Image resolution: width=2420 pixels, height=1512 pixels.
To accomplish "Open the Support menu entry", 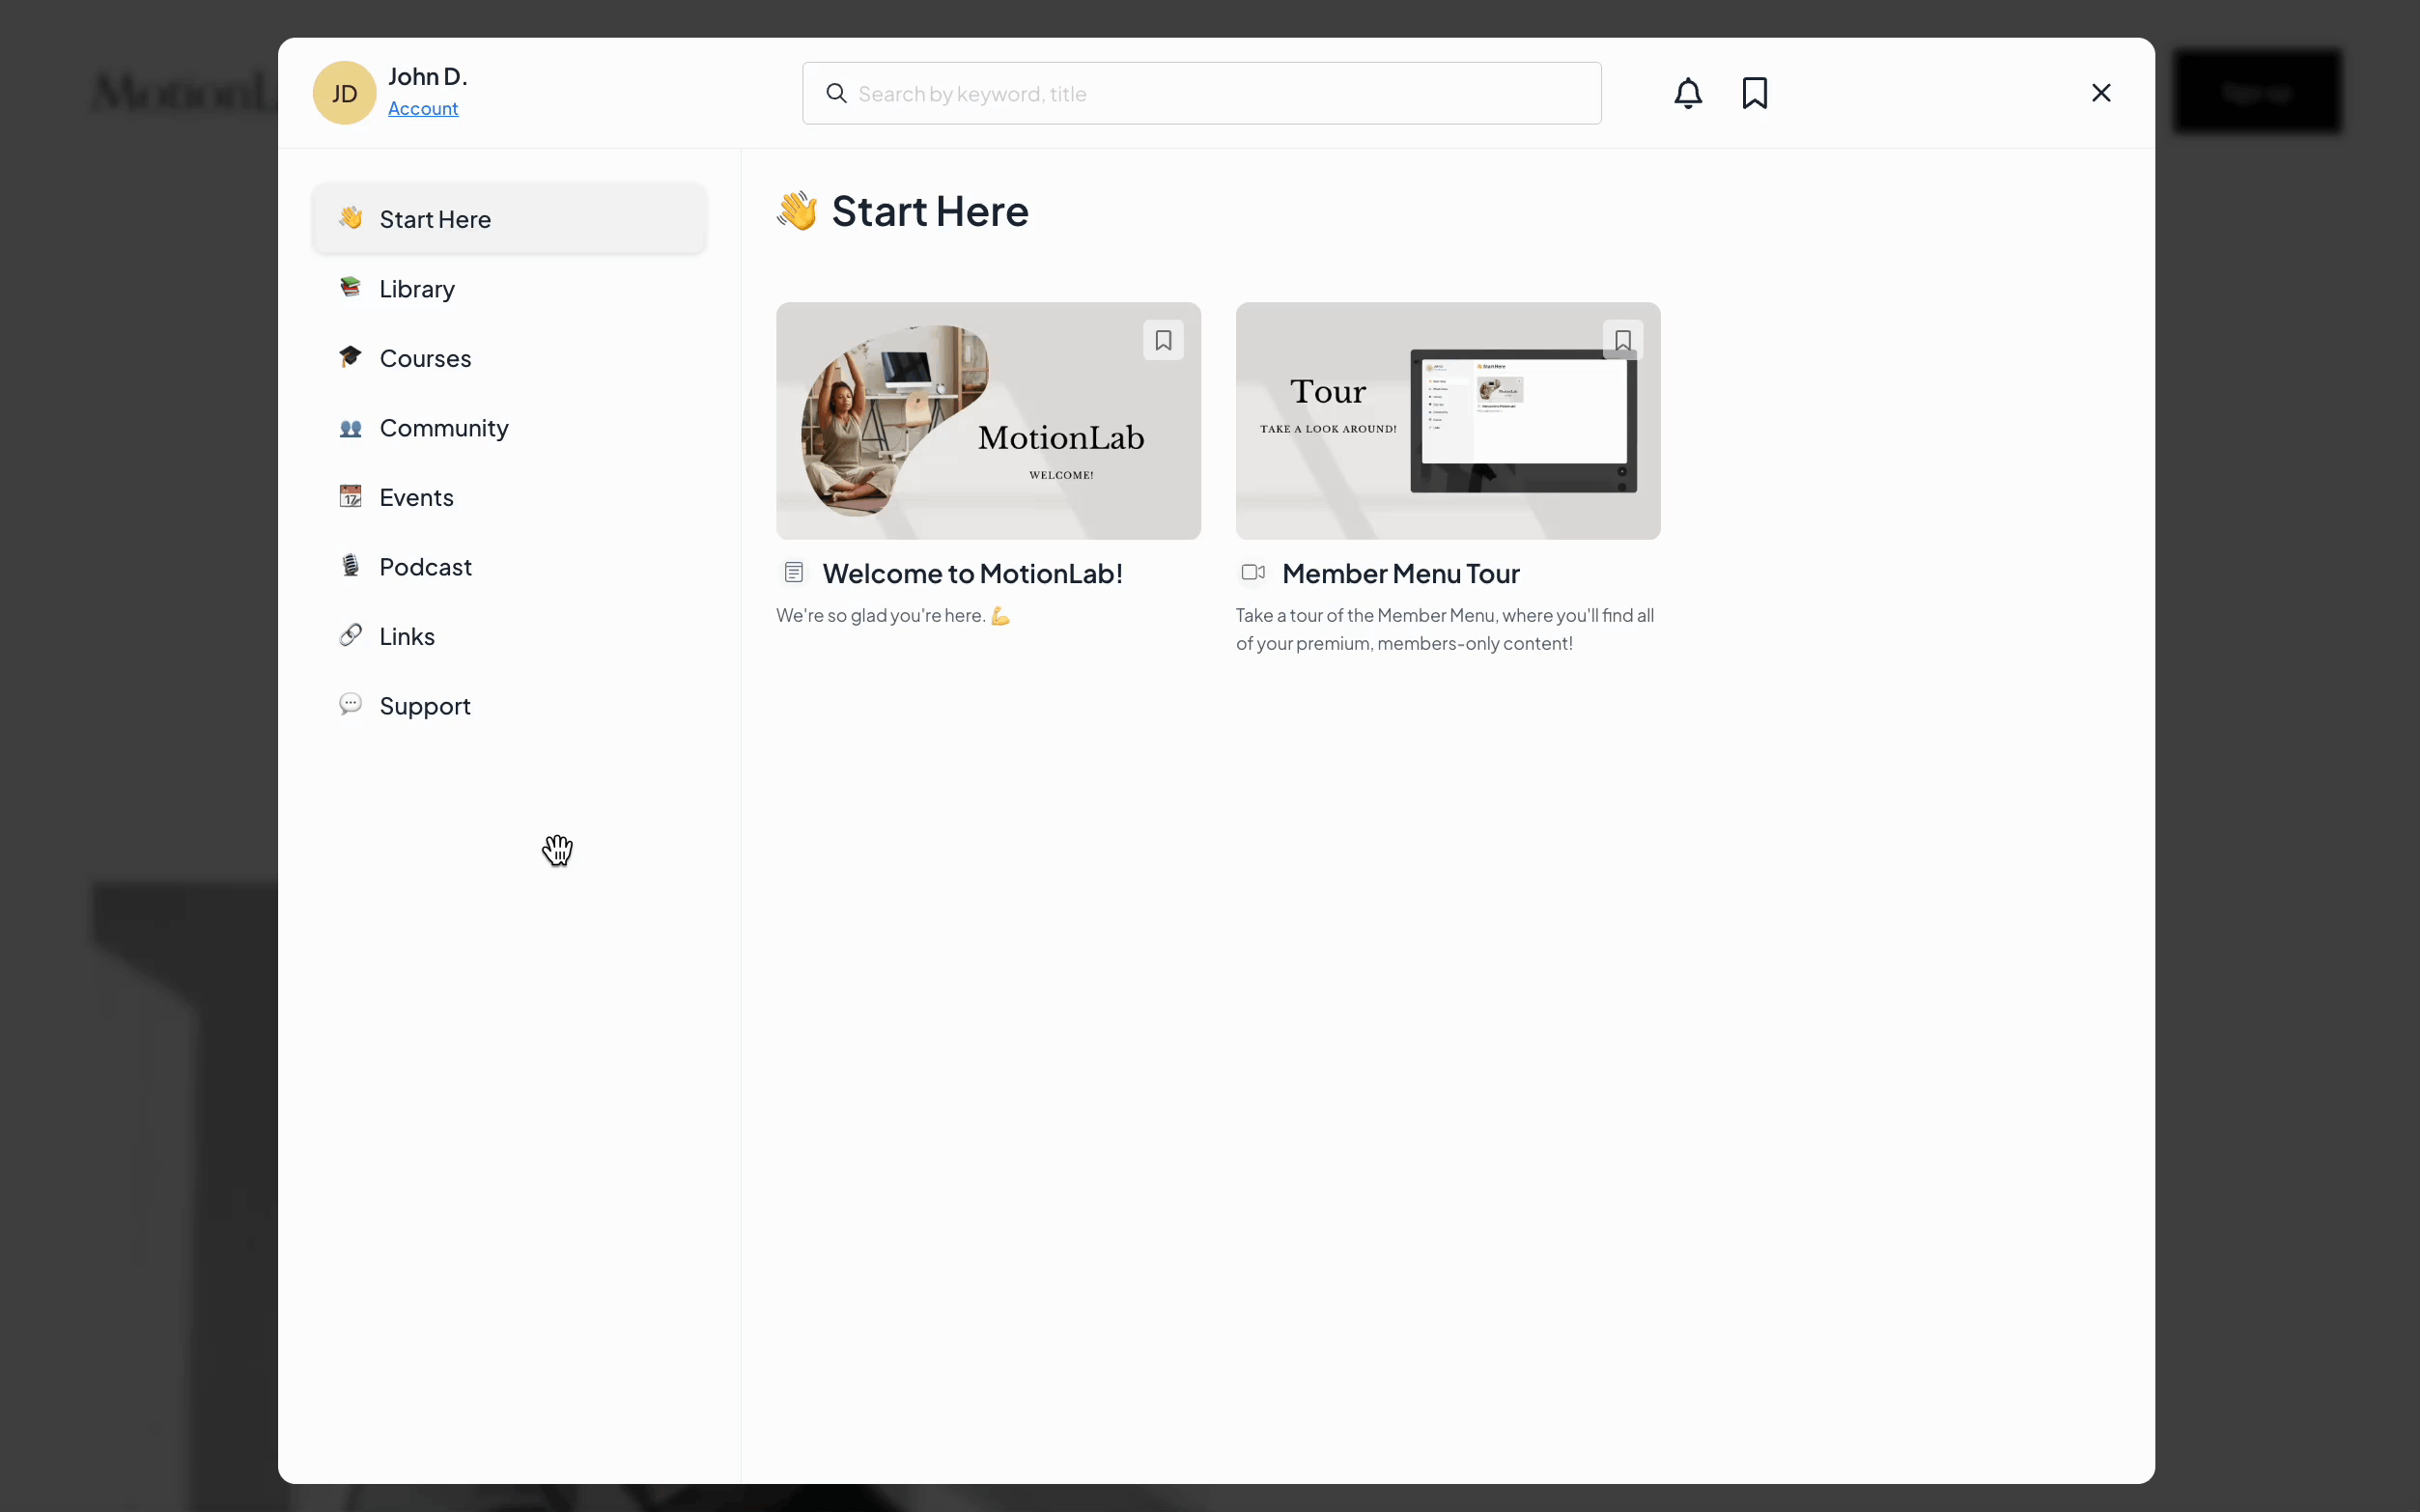I will [x=425, y=706].
